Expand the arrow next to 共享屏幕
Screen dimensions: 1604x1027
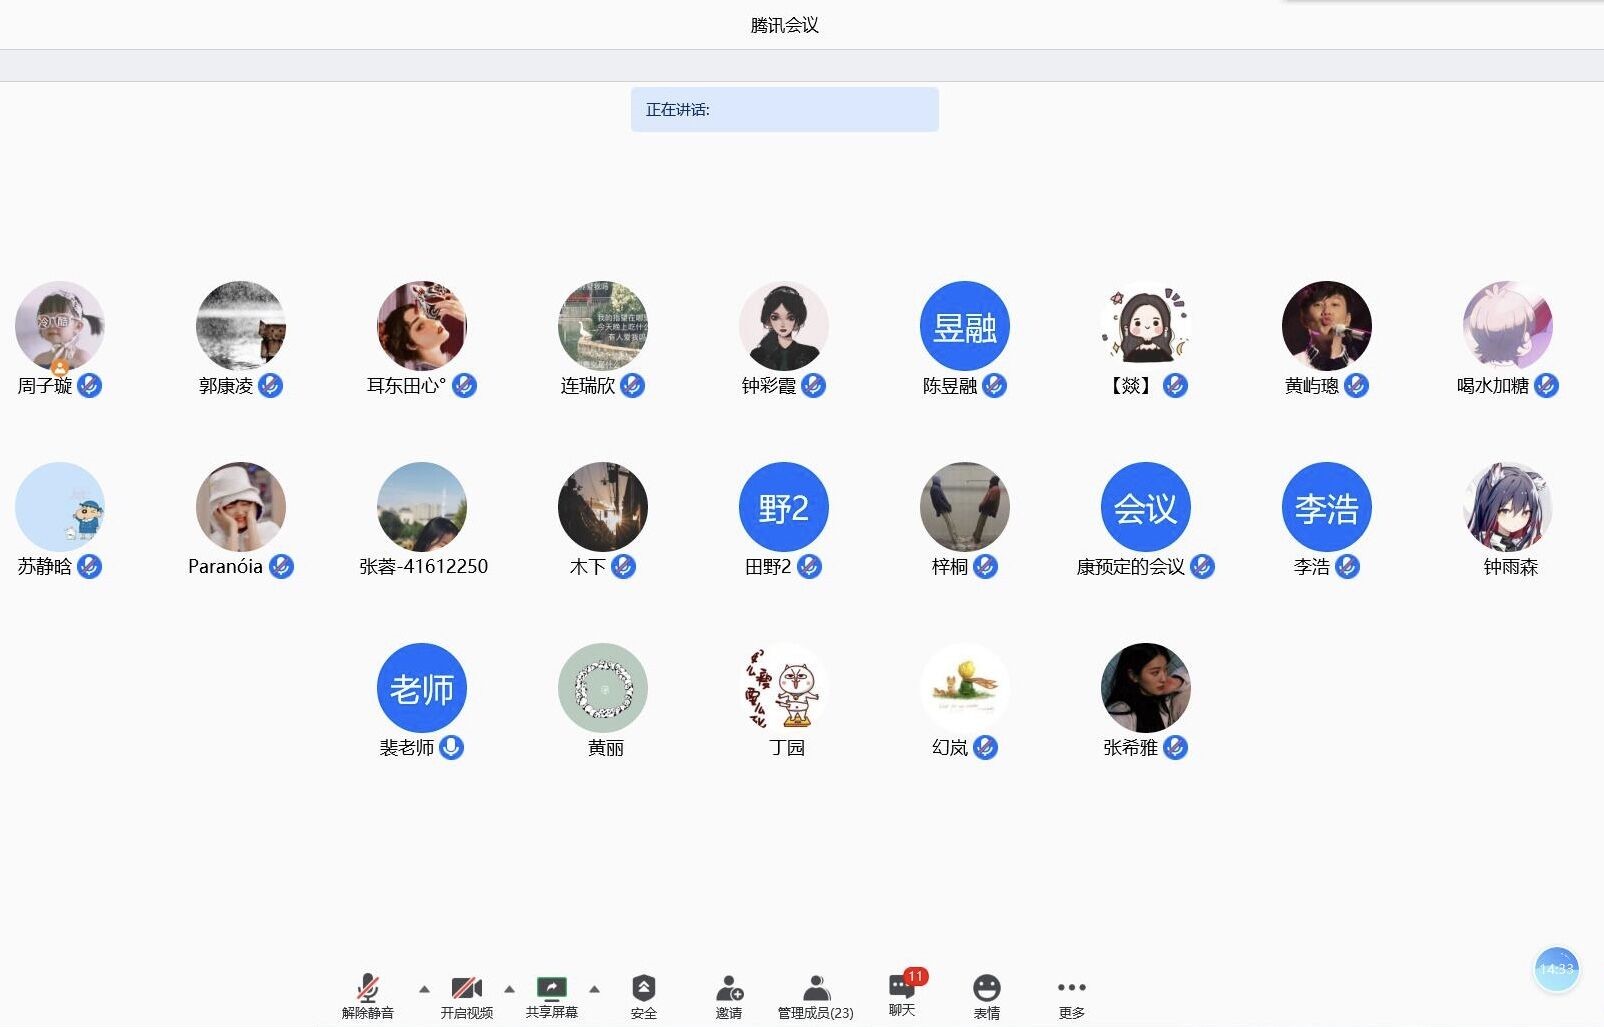594,989
